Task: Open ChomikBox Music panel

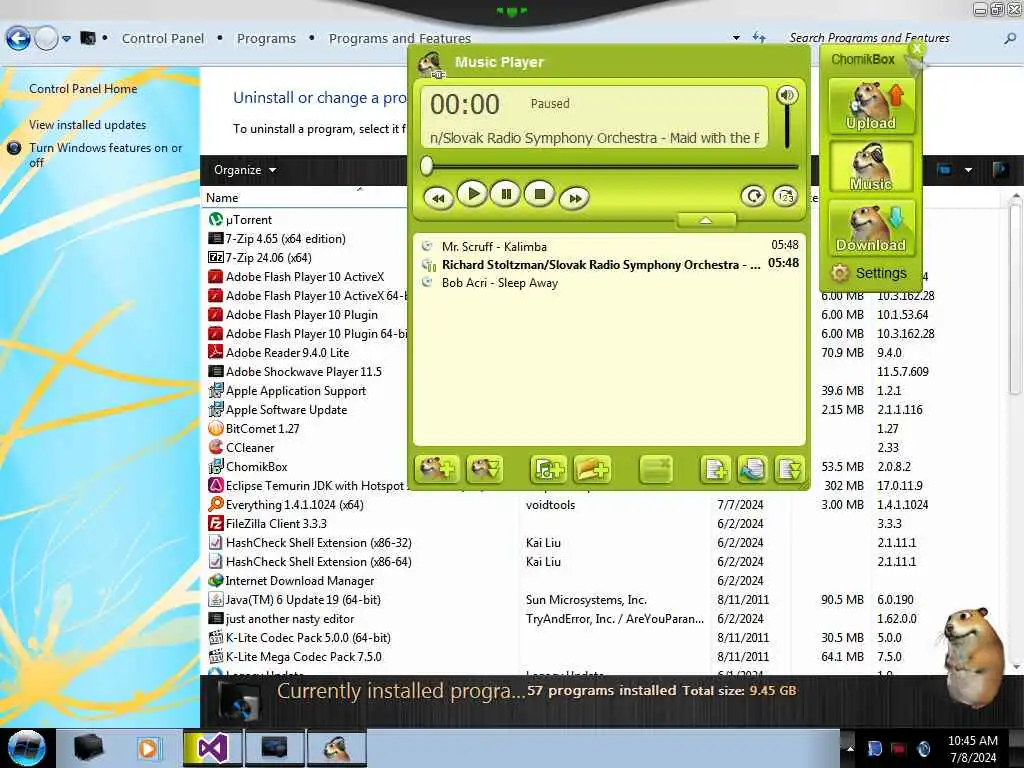Action: tap(871, 168)
